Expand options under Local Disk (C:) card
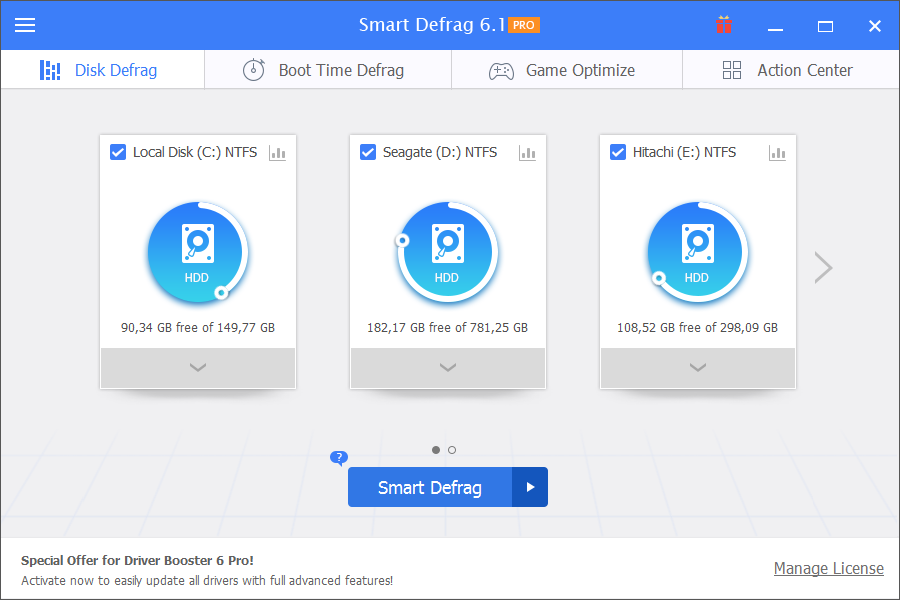Screen dimensions: 900x600 pos(197,367)
